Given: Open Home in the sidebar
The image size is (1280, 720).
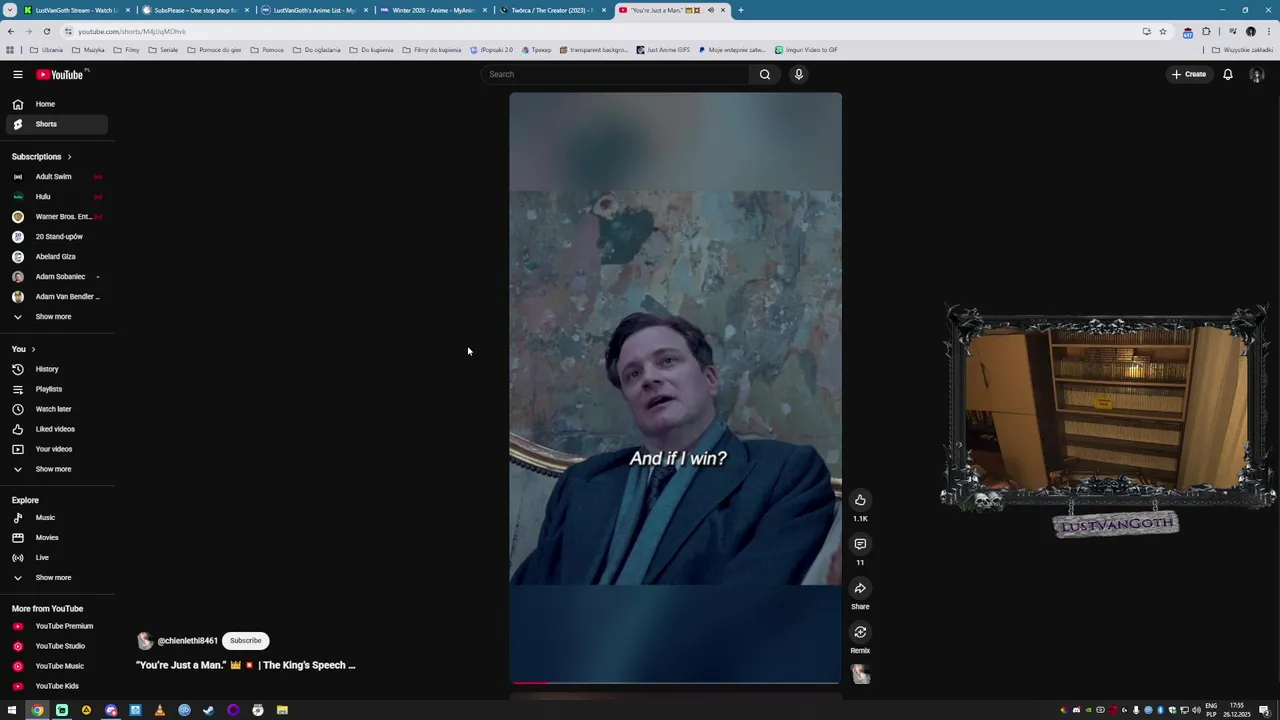Looking at the screenshot, I should 55,104.
